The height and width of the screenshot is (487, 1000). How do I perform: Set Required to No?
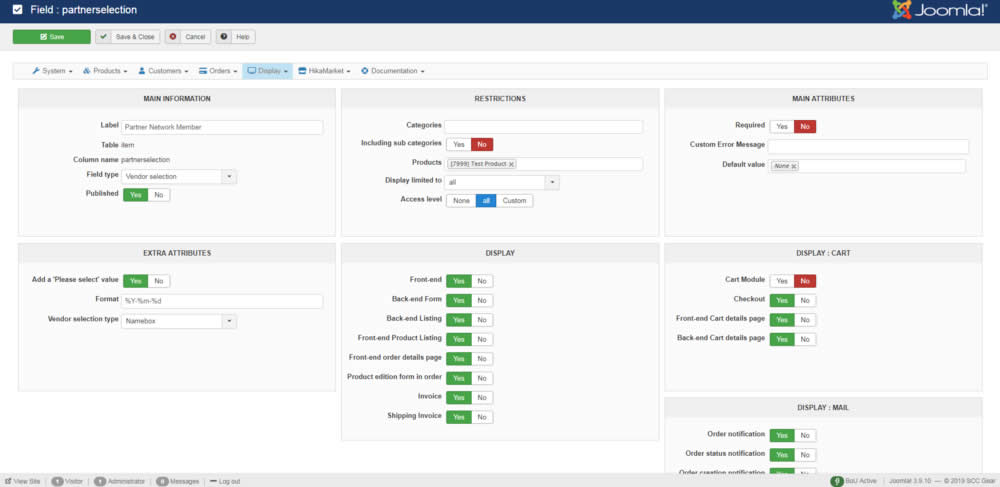[805, 127]
